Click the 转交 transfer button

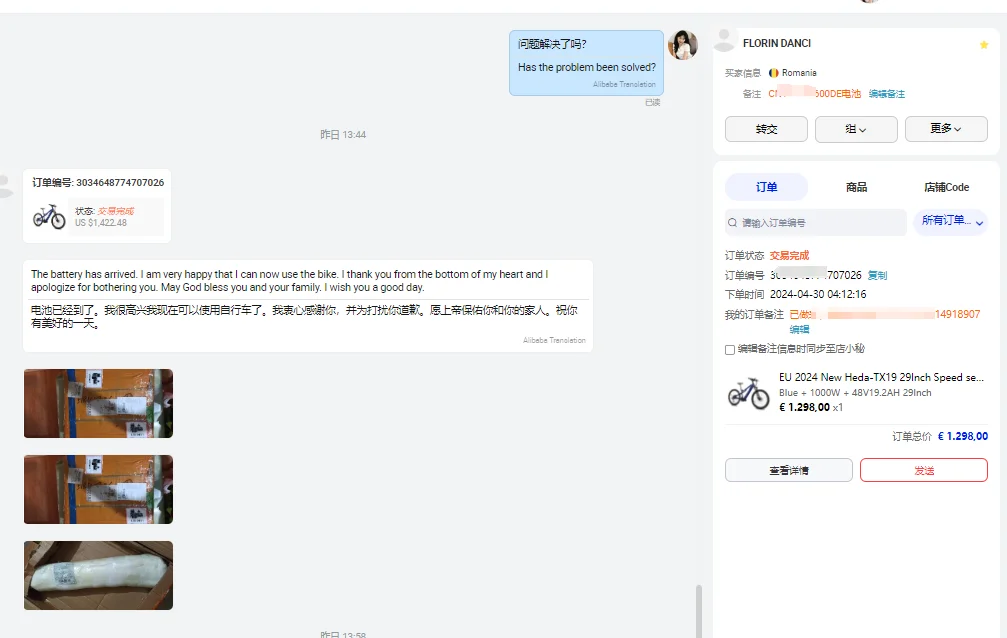766,129
